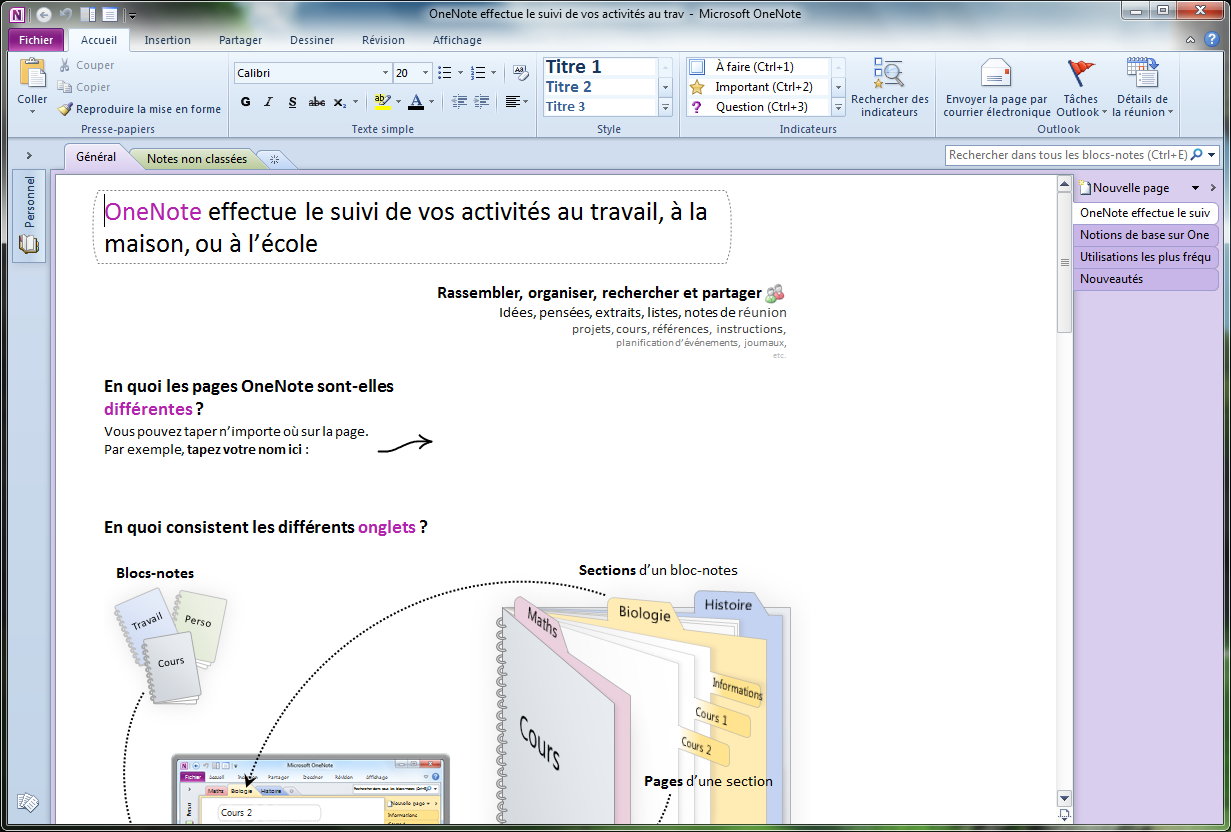Toggle italic formatting (I)
Screen dimensions: 1231x832
268,102
